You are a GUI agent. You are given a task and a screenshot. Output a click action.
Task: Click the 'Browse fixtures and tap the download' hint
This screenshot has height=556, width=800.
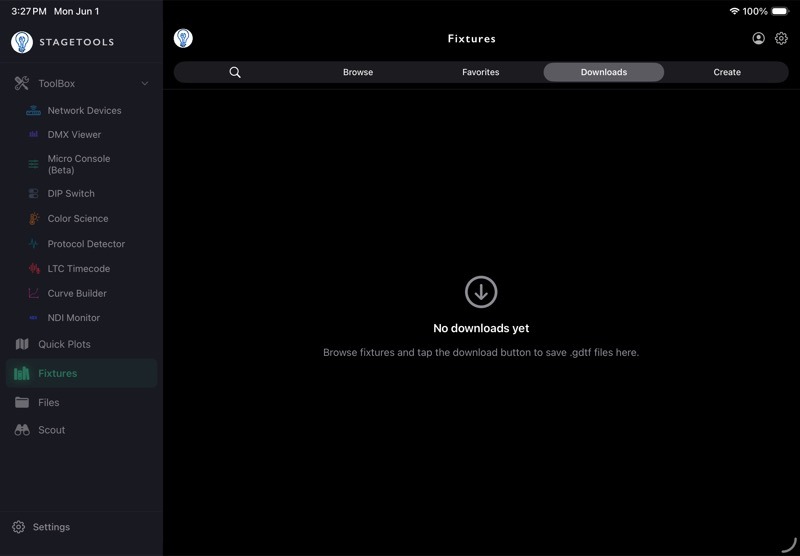click(x=481, y=352)
